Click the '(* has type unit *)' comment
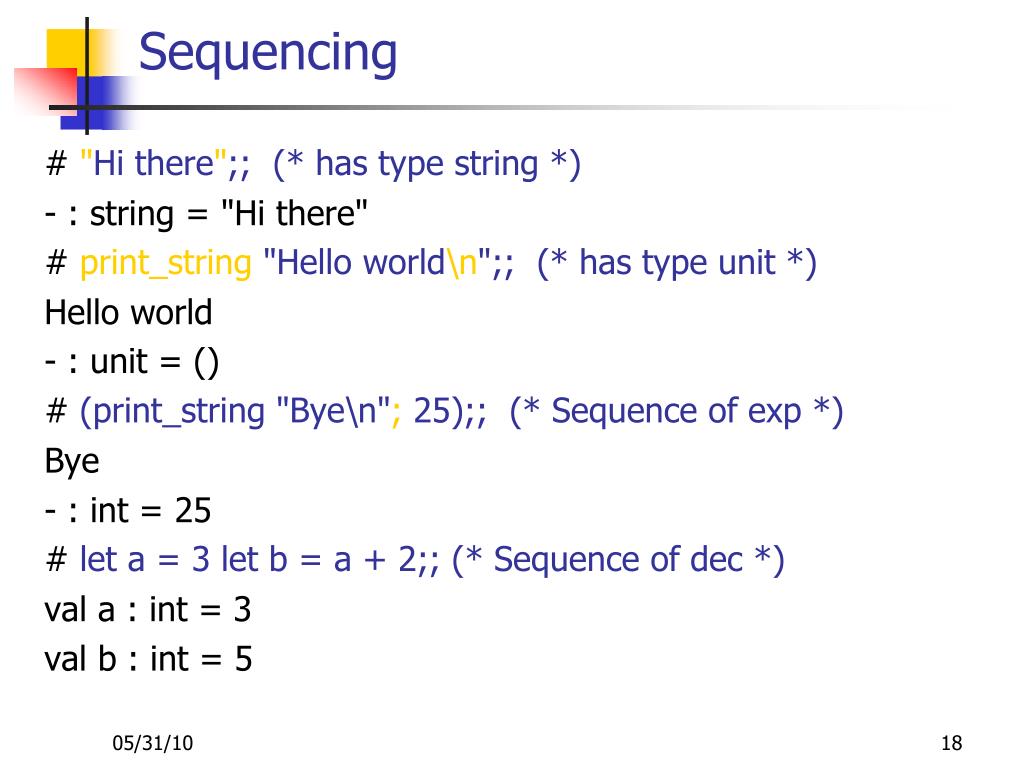The height and width of the screenshot is (768, 1024). (677, 264)
